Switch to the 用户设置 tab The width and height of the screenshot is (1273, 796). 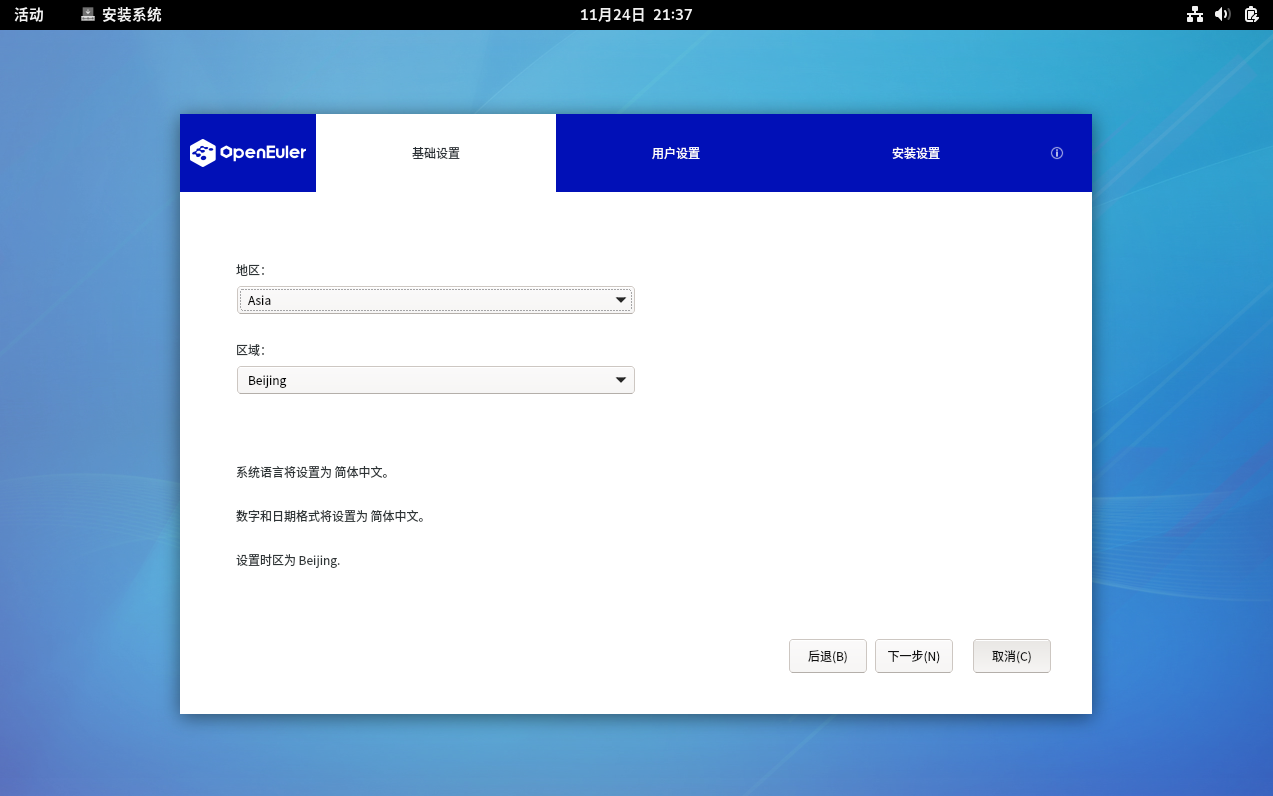pos(676,153)
